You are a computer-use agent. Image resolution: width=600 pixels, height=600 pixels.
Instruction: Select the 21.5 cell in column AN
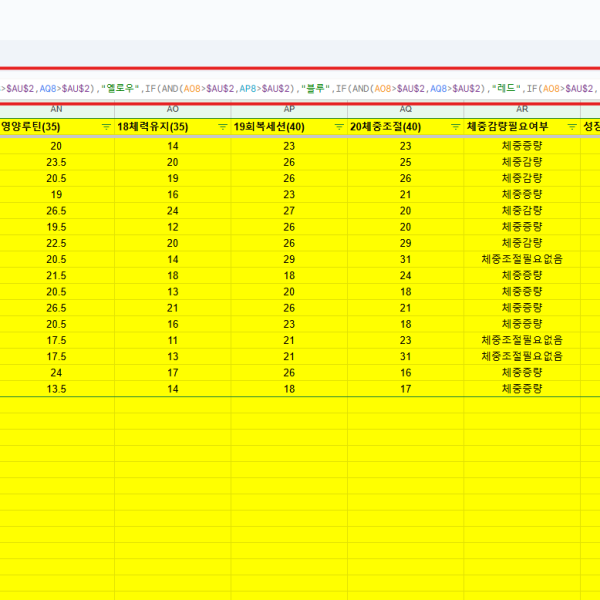(x=57, y=276)
